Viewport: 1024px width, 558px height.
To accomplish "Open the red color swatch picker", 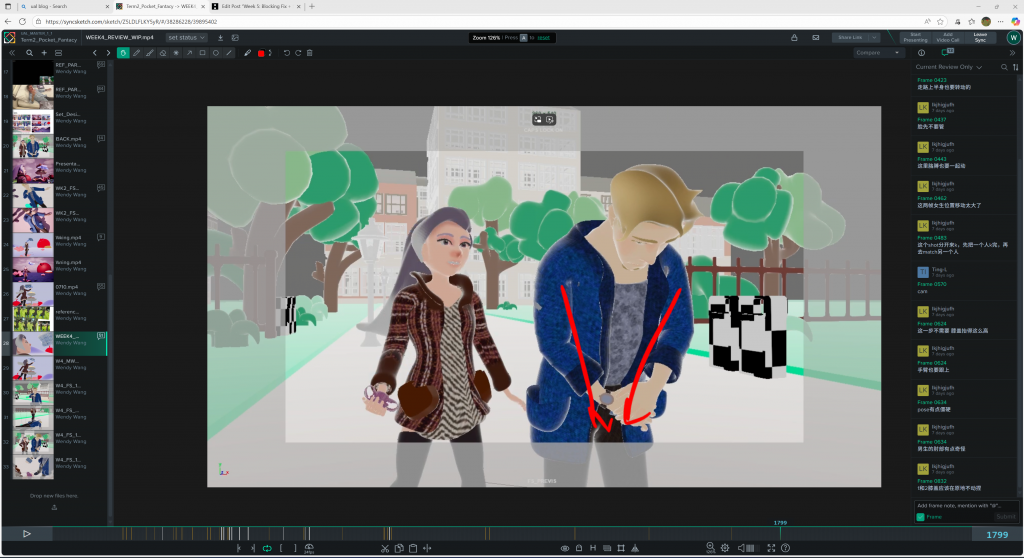I will (x=261, y=53).
